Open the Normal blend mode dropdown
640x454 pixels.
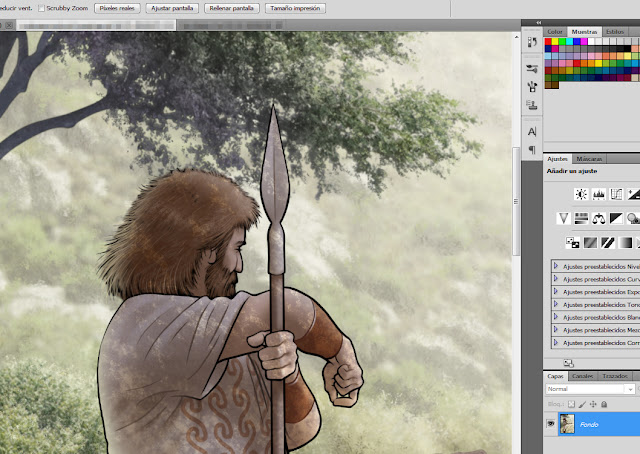pos(590,389)
